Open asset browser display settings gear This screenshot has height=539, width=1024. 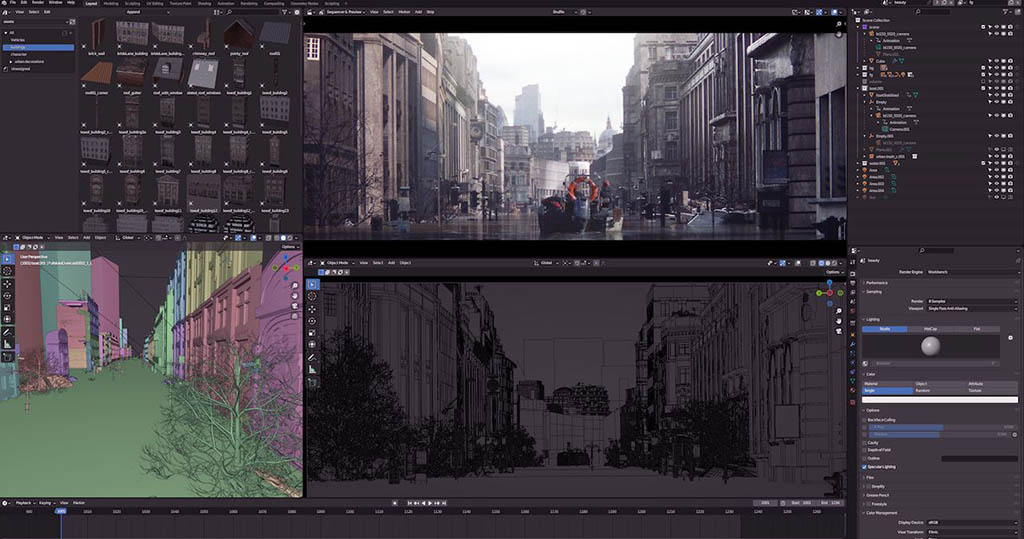coord(297,12)
